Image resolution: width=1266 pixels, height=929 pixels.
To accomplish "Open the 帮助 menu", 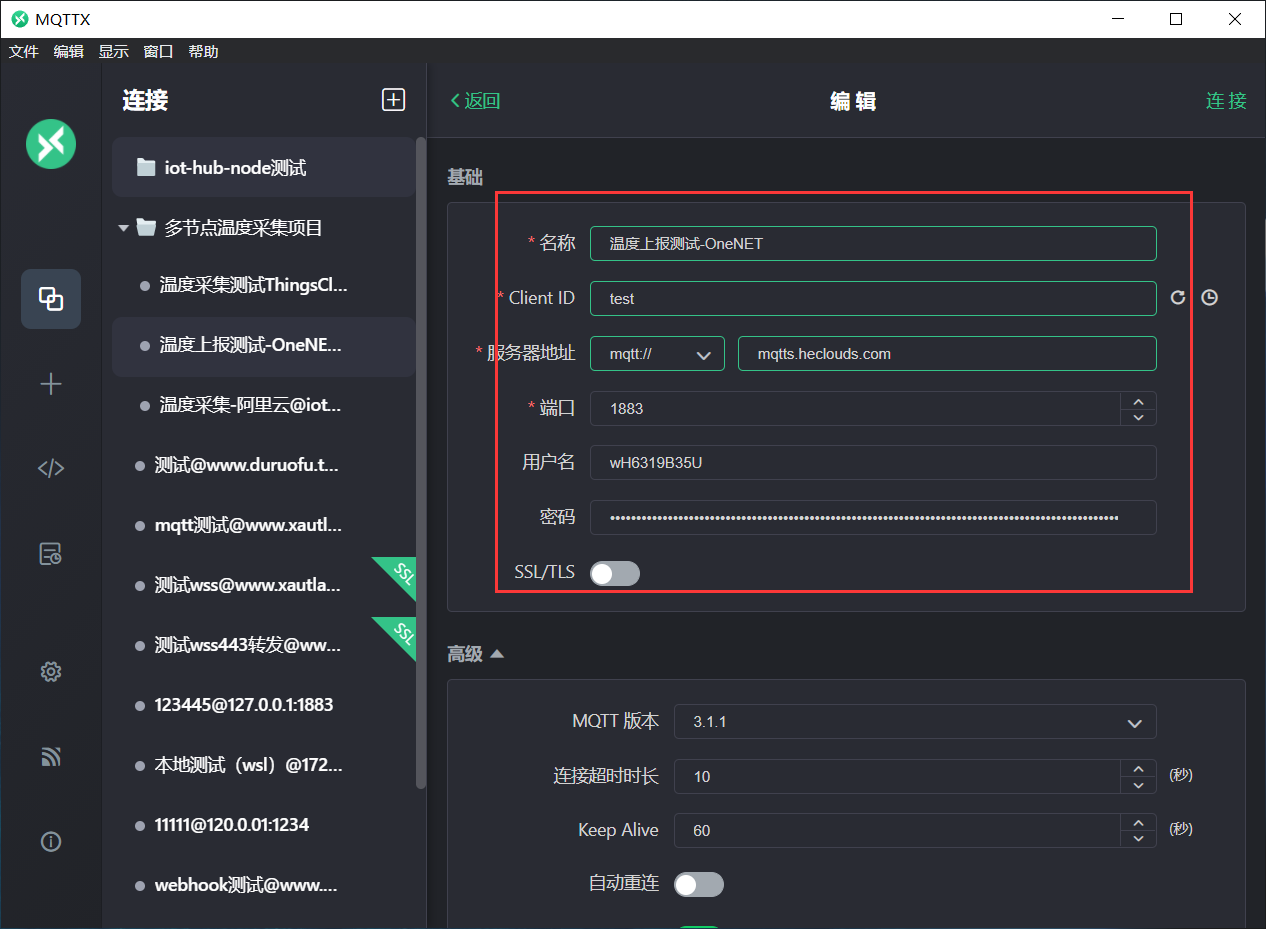I will click(x=203, y=52).
